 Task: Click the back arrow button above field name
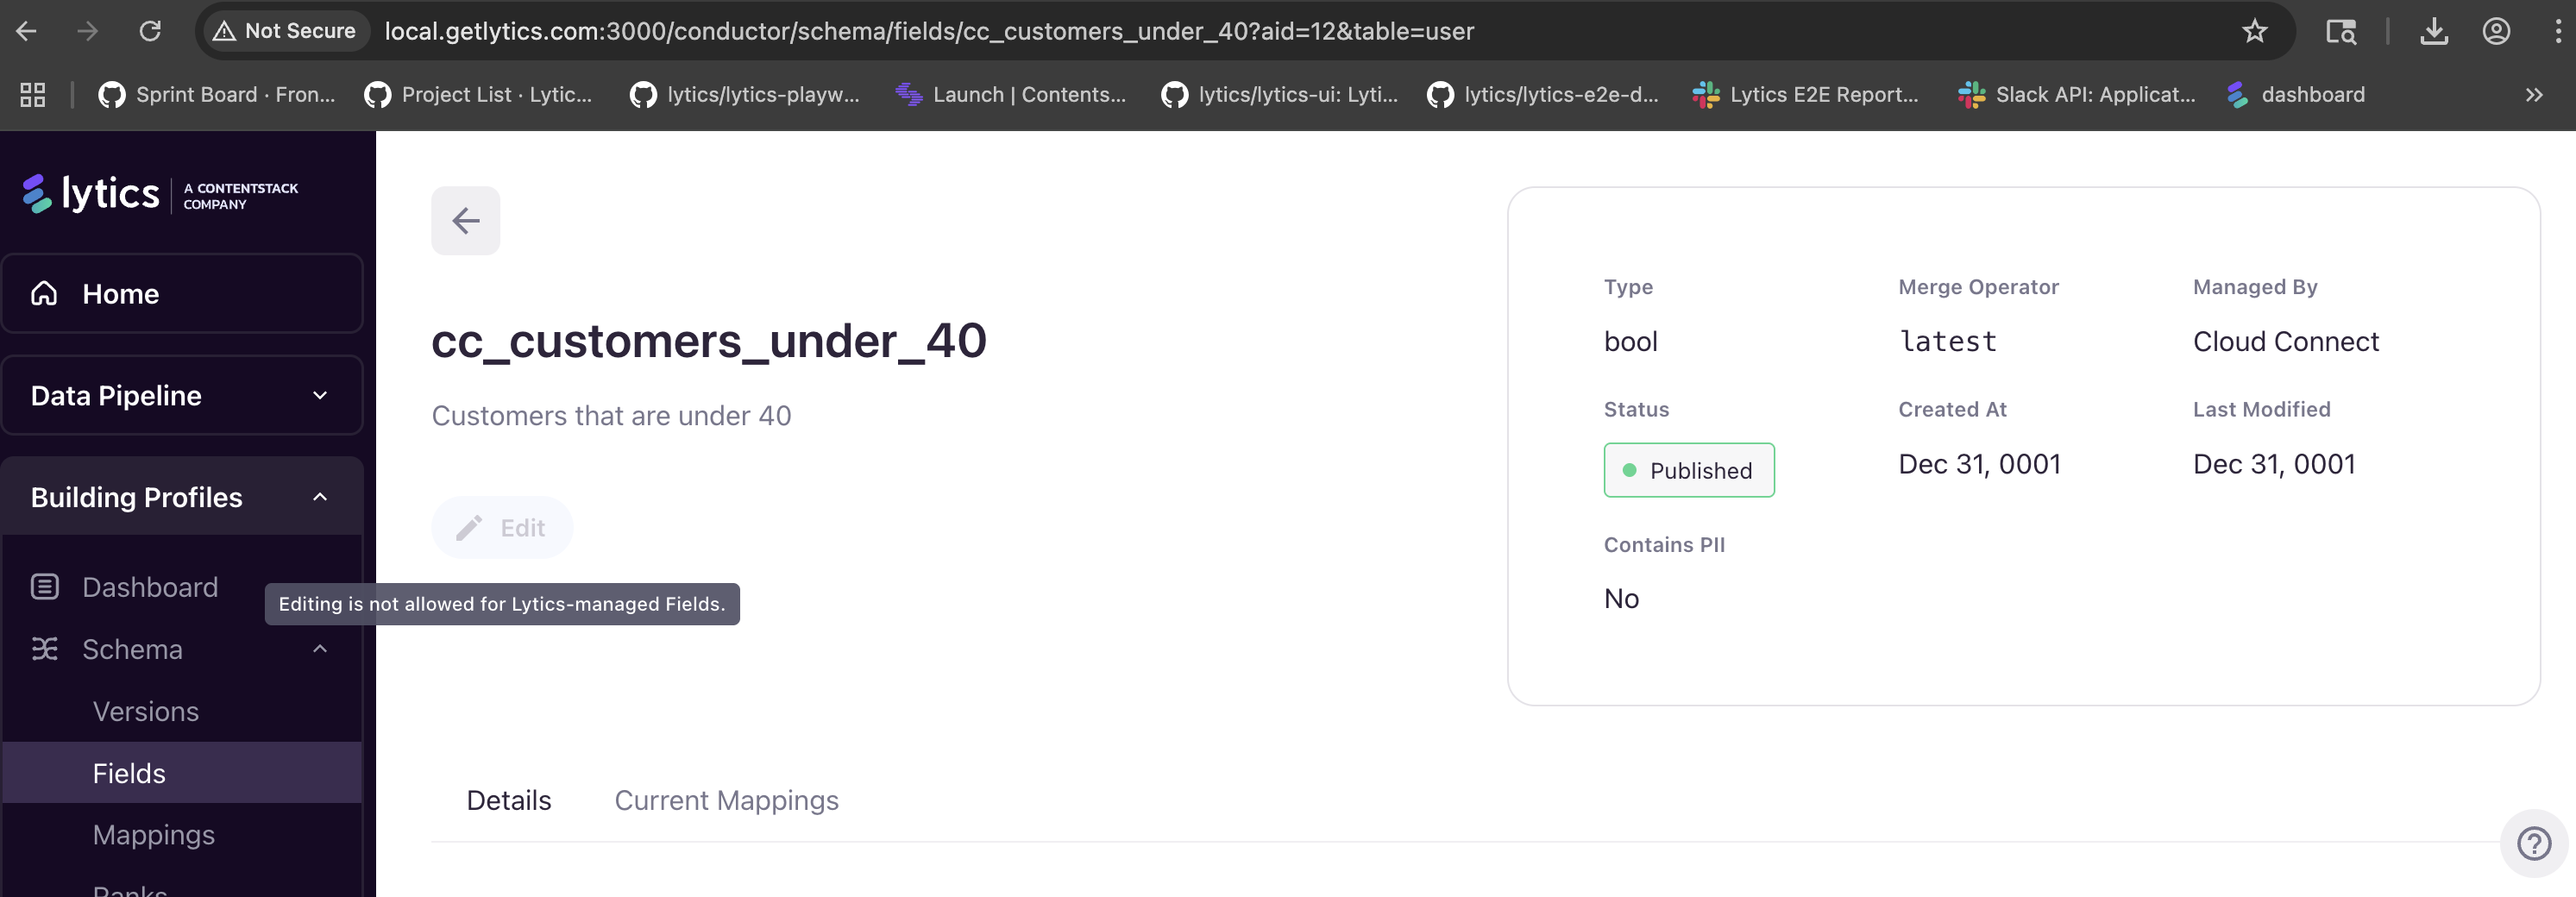[x=466, y=221]
